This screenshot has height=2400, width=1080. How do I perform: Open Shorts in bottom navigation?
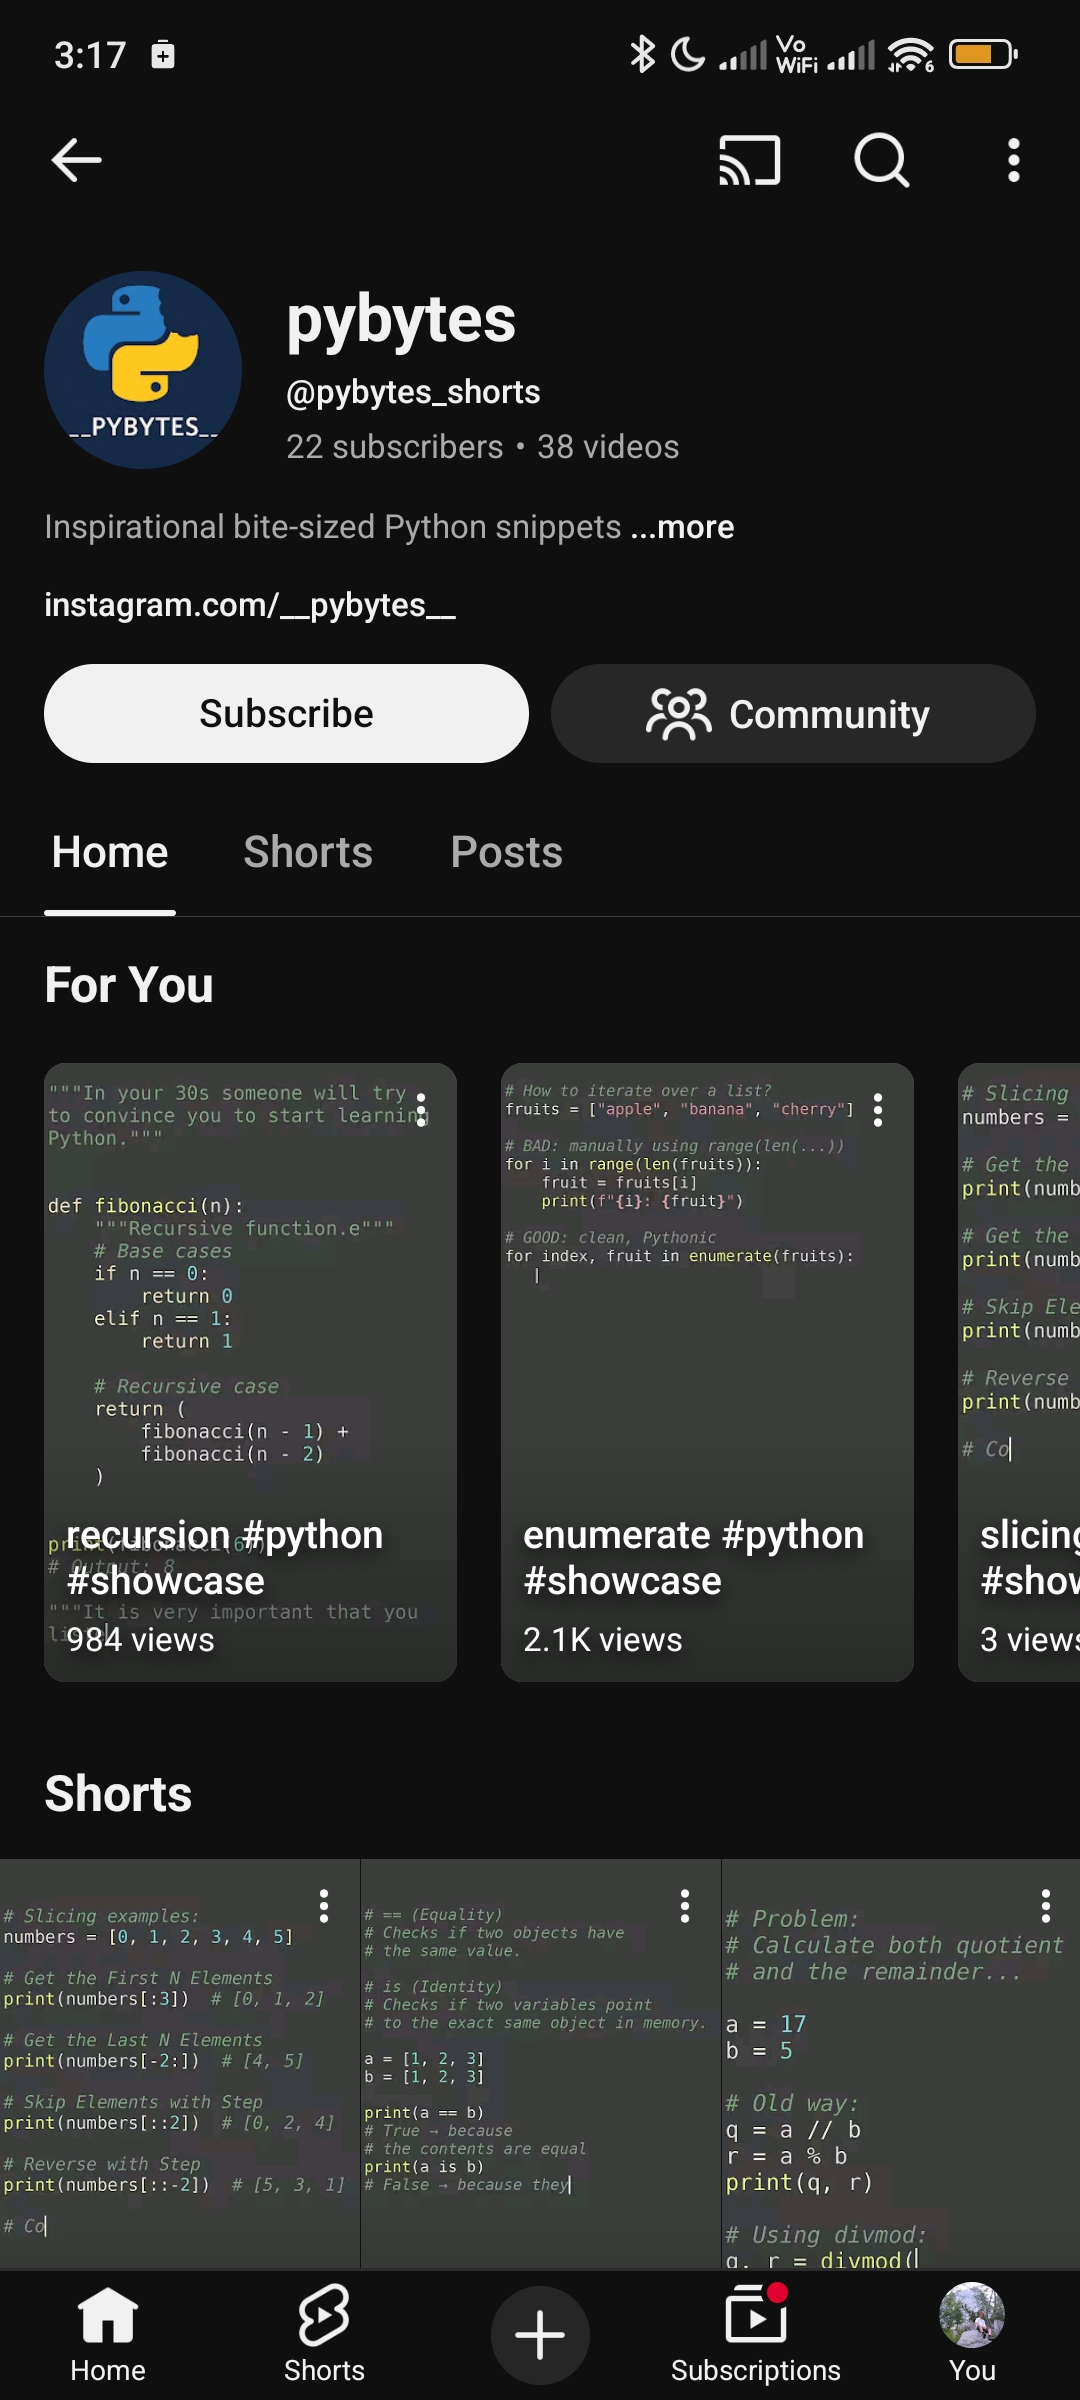click(x=324, y=2335)
